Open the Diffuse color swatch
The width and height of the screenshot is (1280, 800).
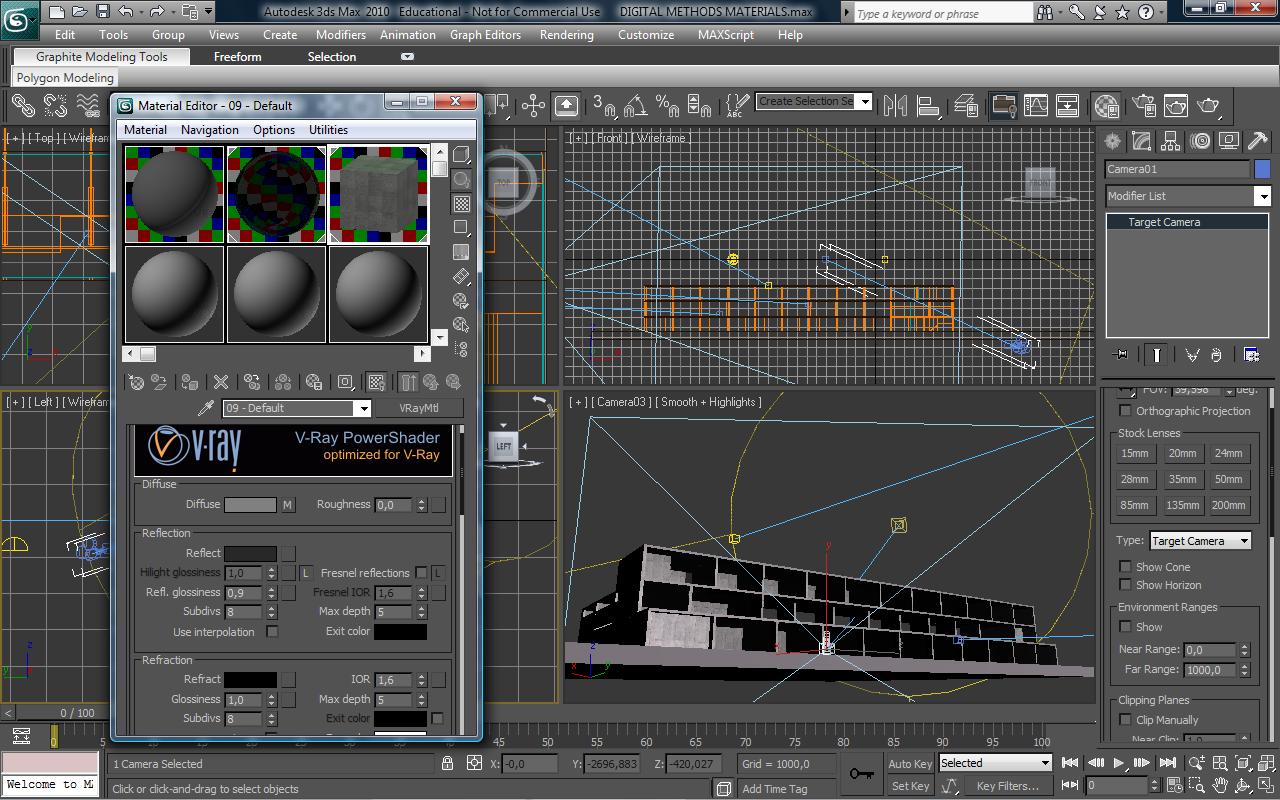coord(250,505)
